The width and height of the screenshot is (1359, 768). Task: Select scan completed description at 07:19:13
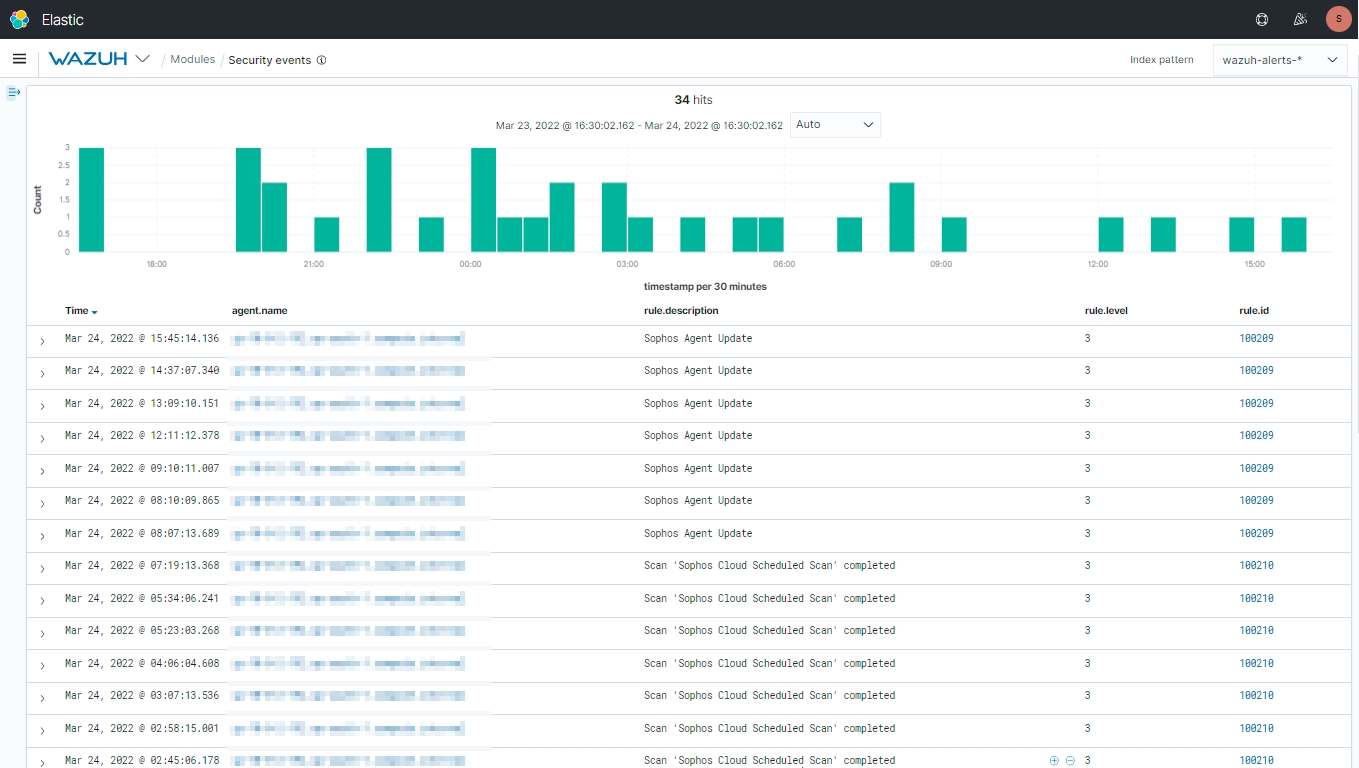[x=769, y=565]
